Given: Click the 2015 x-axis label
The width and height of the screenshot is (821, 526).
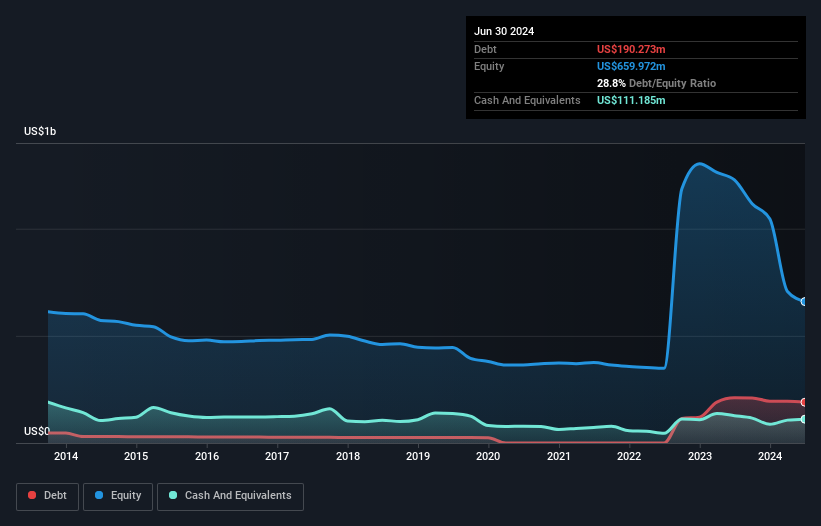Looking at the screenshot, I should pyautogui.click(x=136, y=456).
